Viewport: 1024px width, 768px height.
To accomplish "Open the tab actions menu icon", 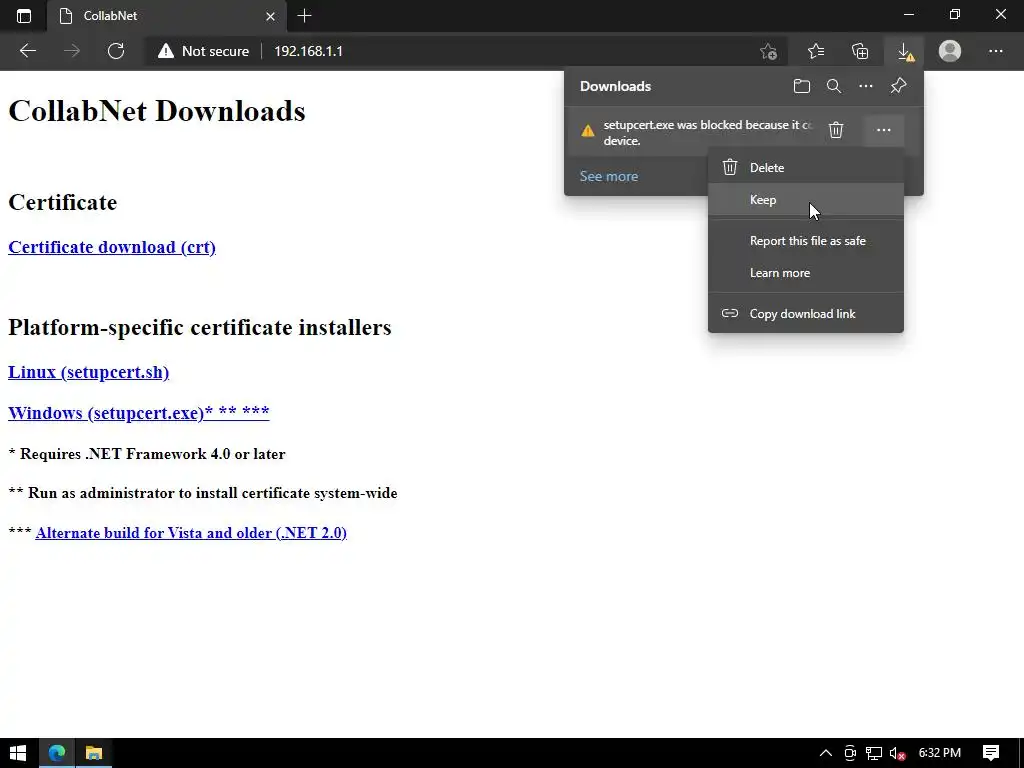I will point(24,16).
